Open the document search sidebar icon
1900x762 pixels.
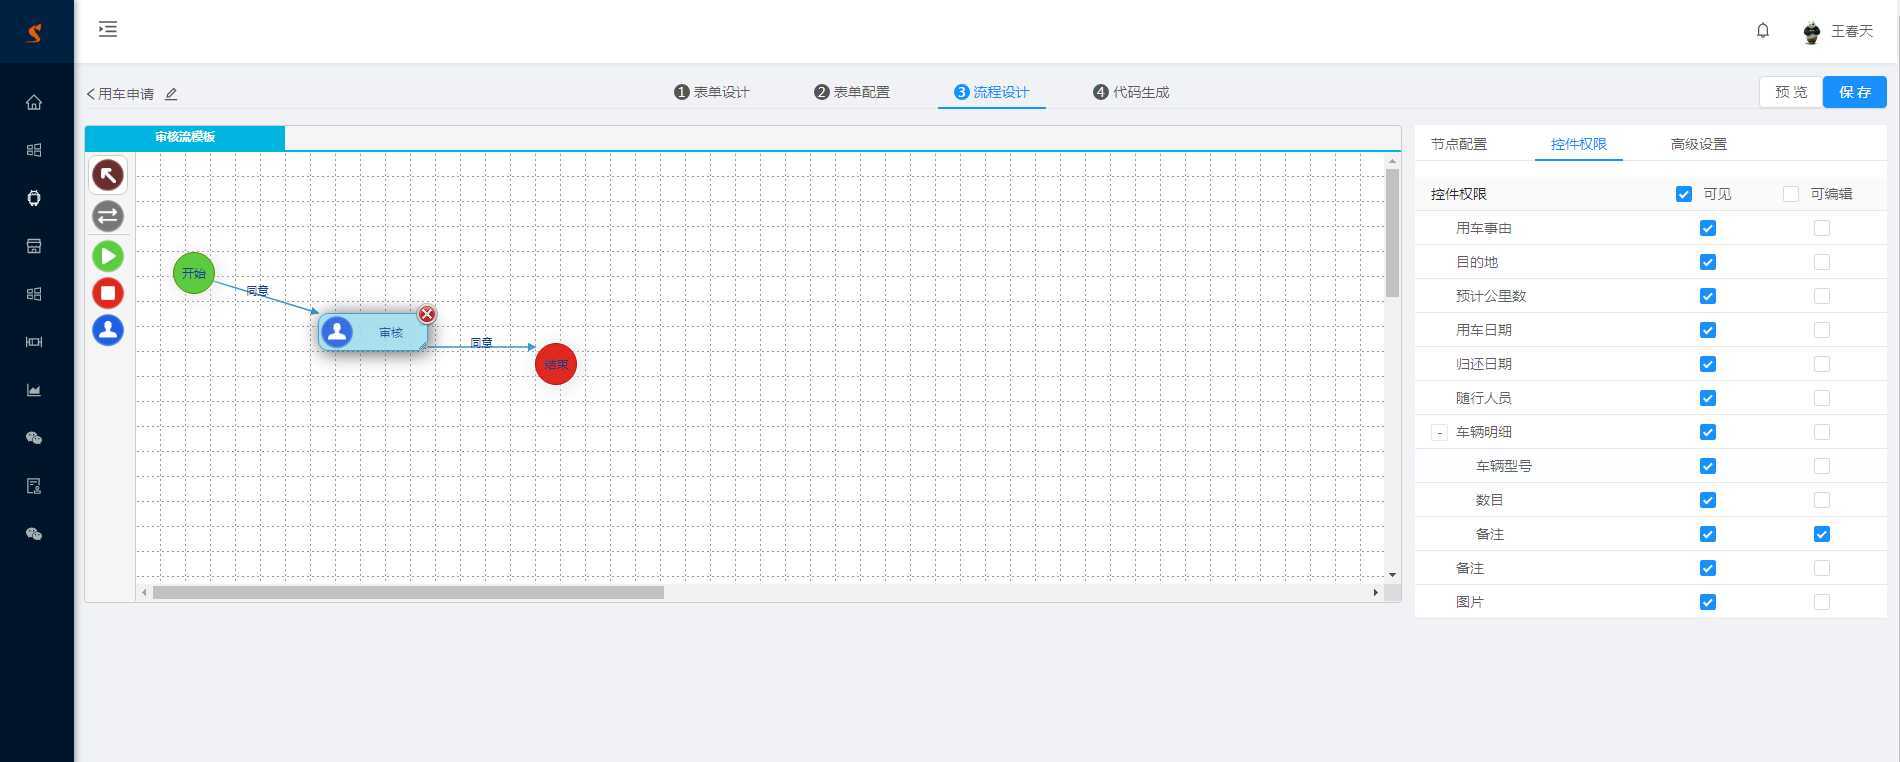pos(34,486)
